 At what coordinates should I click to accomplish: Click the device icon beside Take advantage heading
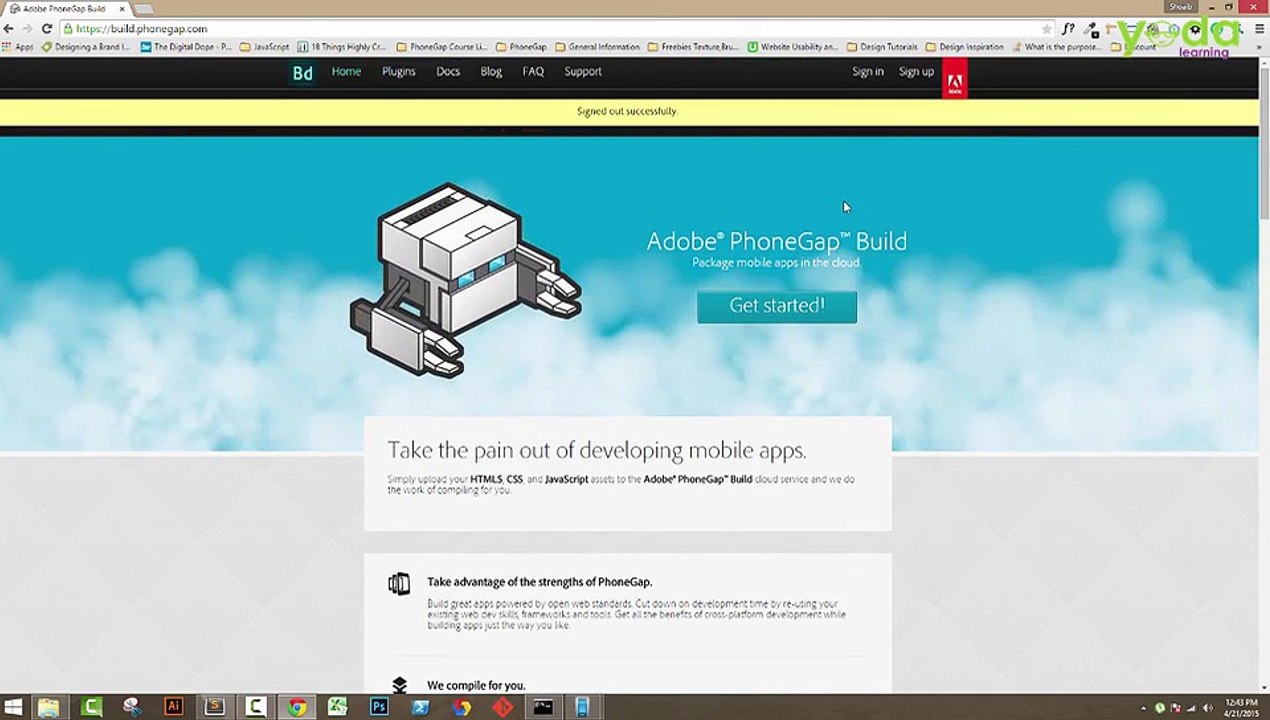(399, 584)
